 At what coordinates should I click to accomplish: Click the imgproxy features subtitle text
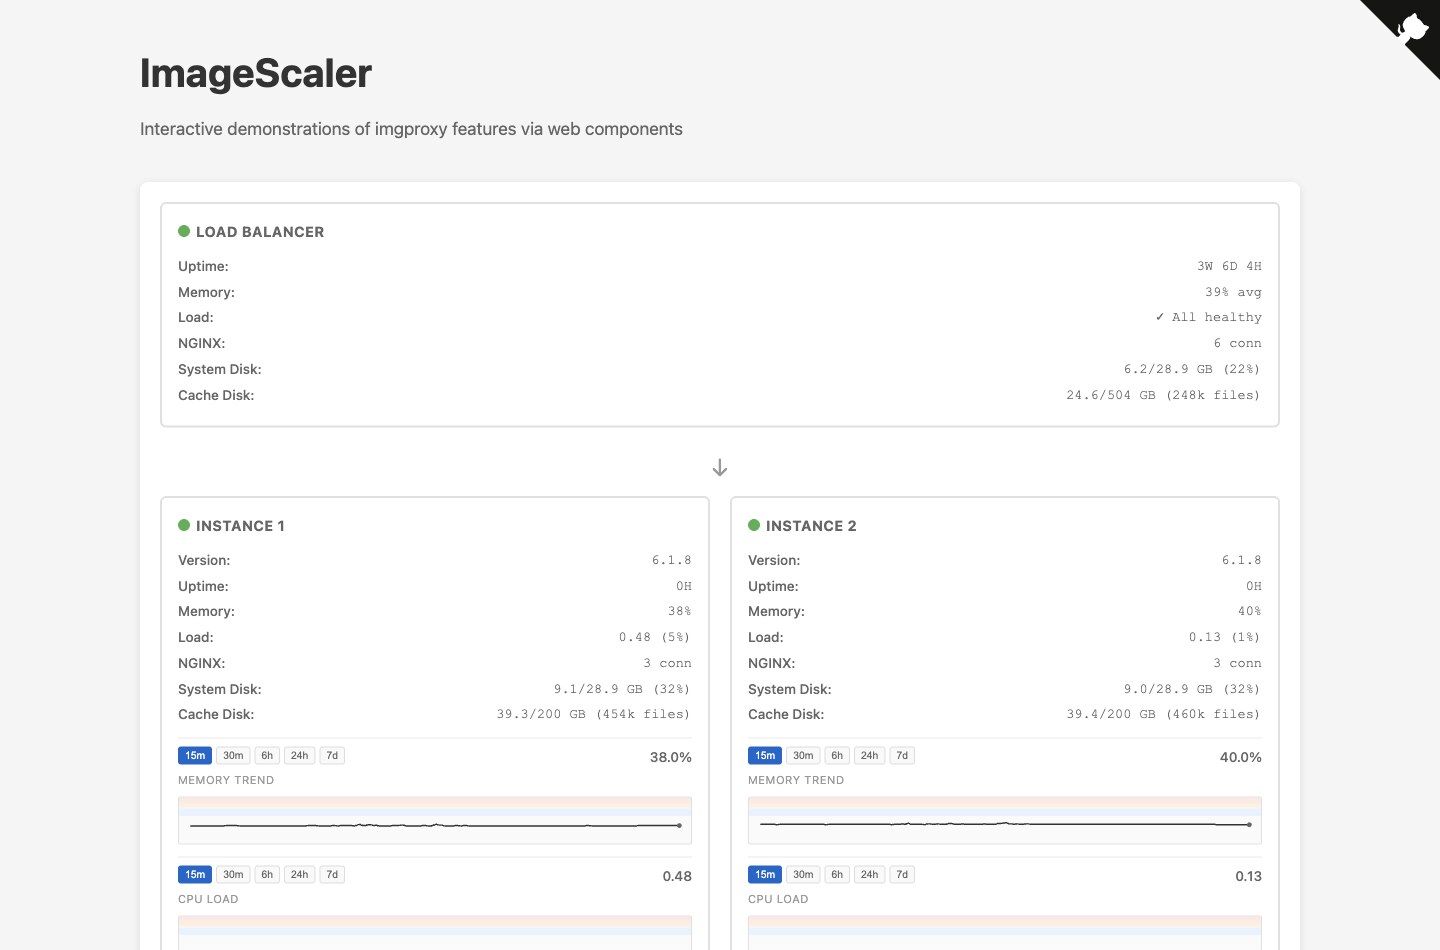tap(411, 129)
